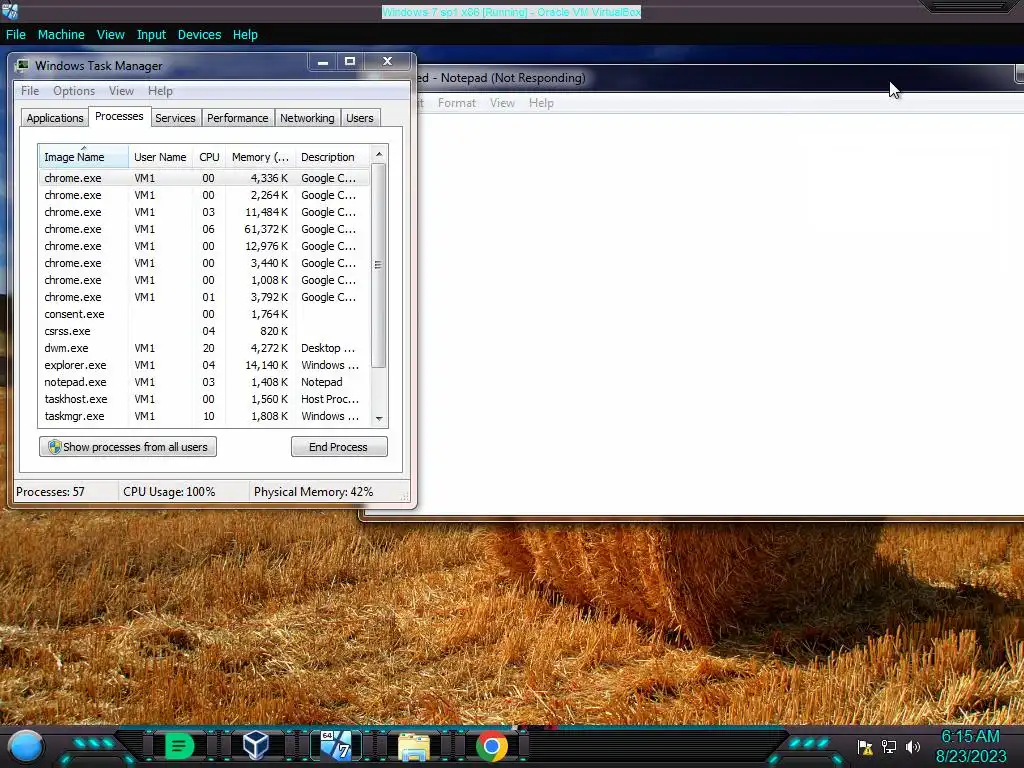
Task: Select the Windows 7 VM taskbar icon
Action: 336,745
